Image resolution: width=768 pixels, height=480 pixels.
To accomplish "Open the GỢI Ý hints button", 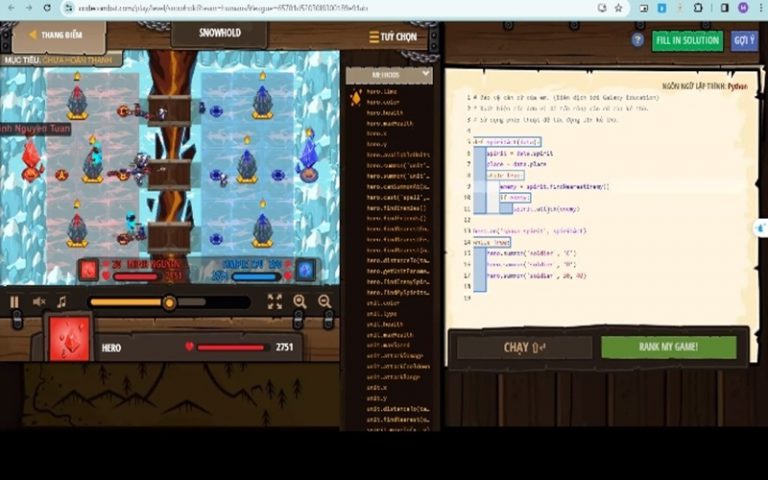I will [744, 41].
